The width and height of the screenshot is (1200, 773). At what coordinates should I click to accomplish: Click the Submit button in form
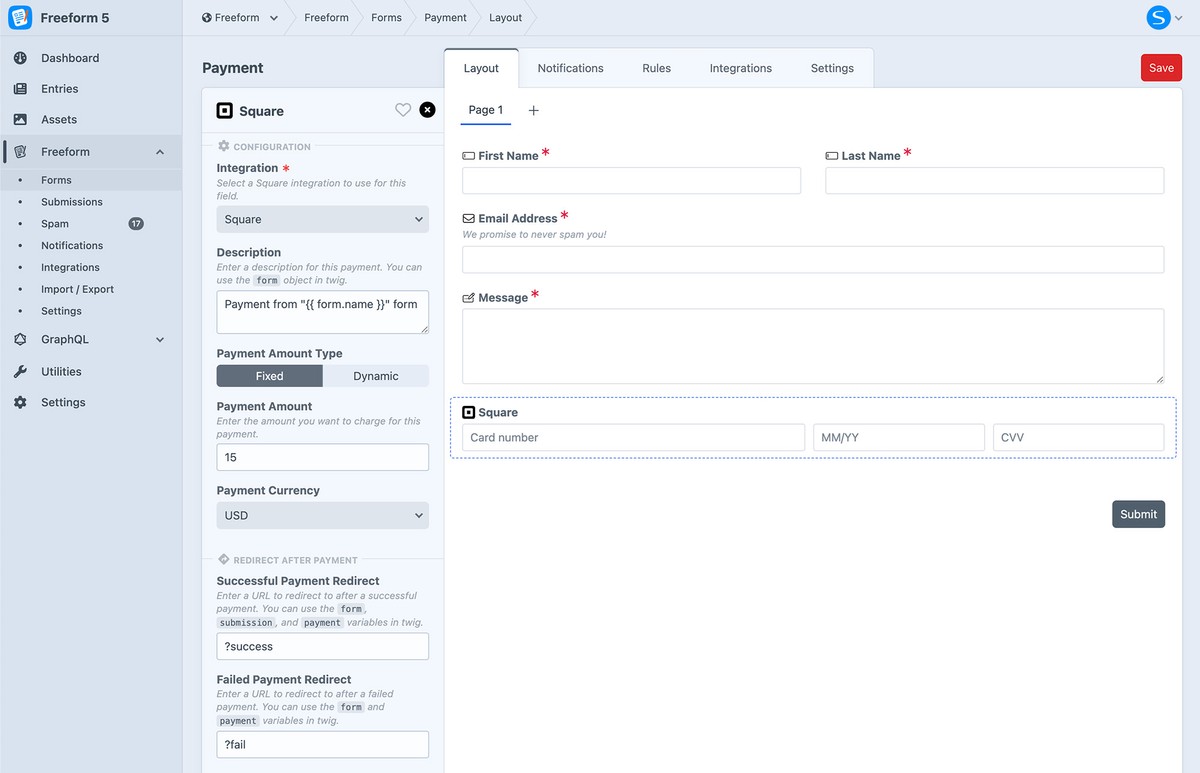point(1138,514)
